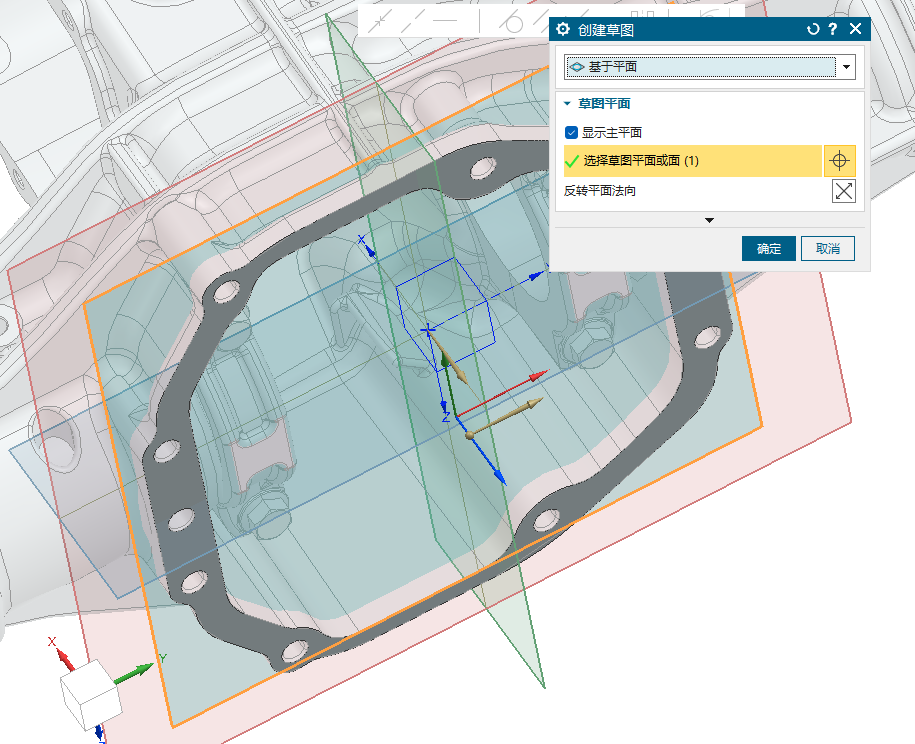
Task: Confirm with the 确定 button
Action: [x=768, y=249]
